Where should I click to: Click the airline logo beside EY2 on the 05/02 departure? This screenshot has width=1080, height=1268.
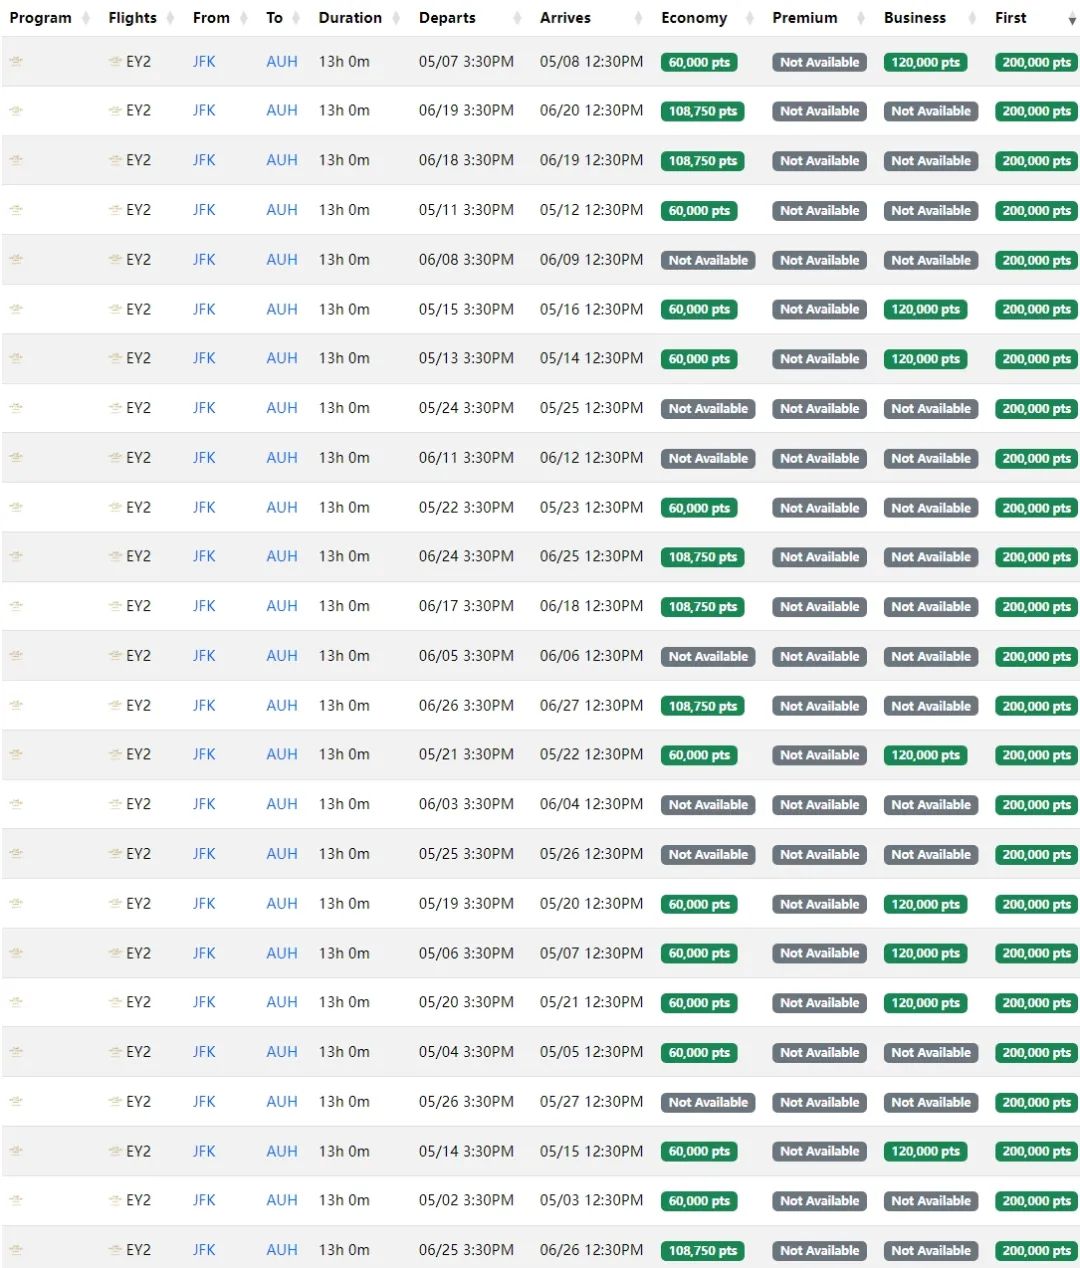(x=116, y=1201)
